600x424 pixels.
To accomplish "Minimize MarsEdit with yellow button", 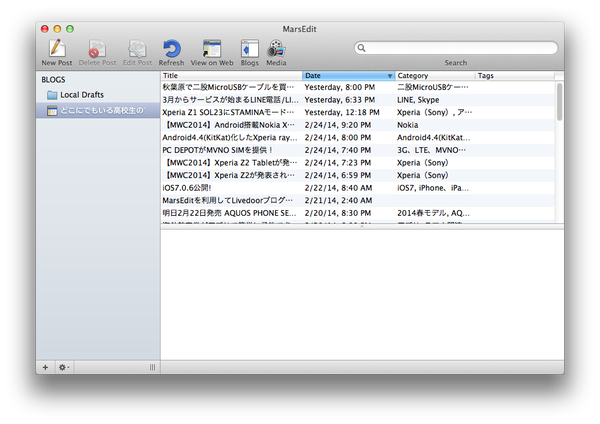I will 57,29.
